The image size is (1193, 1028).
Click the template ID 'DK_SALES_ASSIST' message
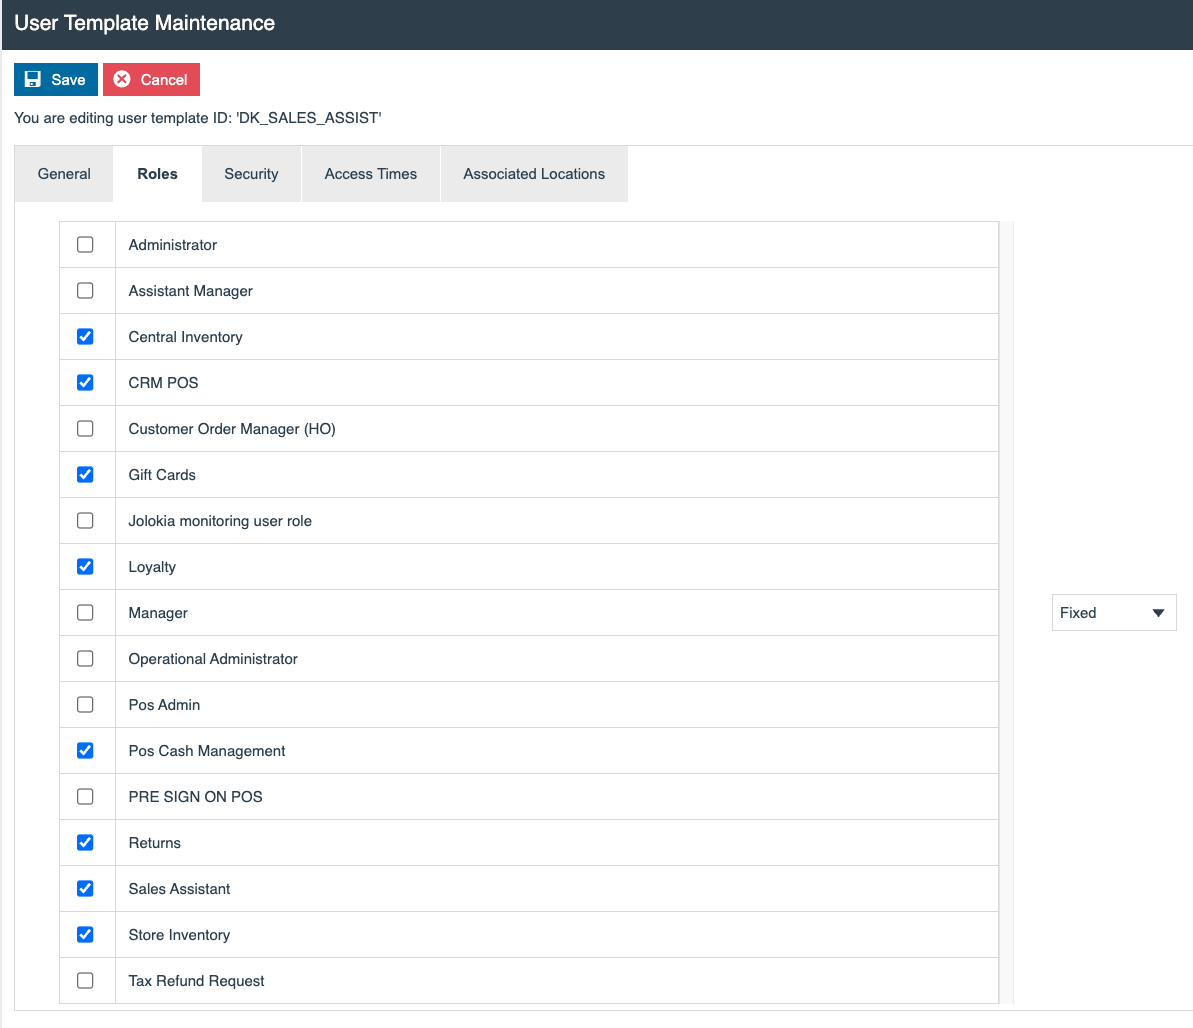coord(198,118)
